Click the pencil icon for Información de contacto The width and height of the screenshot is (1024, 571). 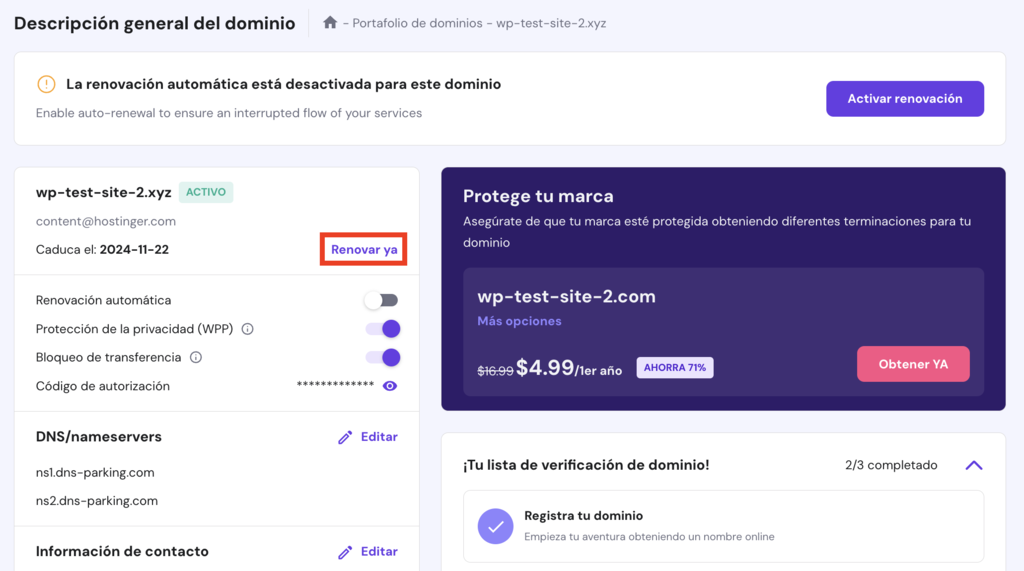(x=345, y=552)
